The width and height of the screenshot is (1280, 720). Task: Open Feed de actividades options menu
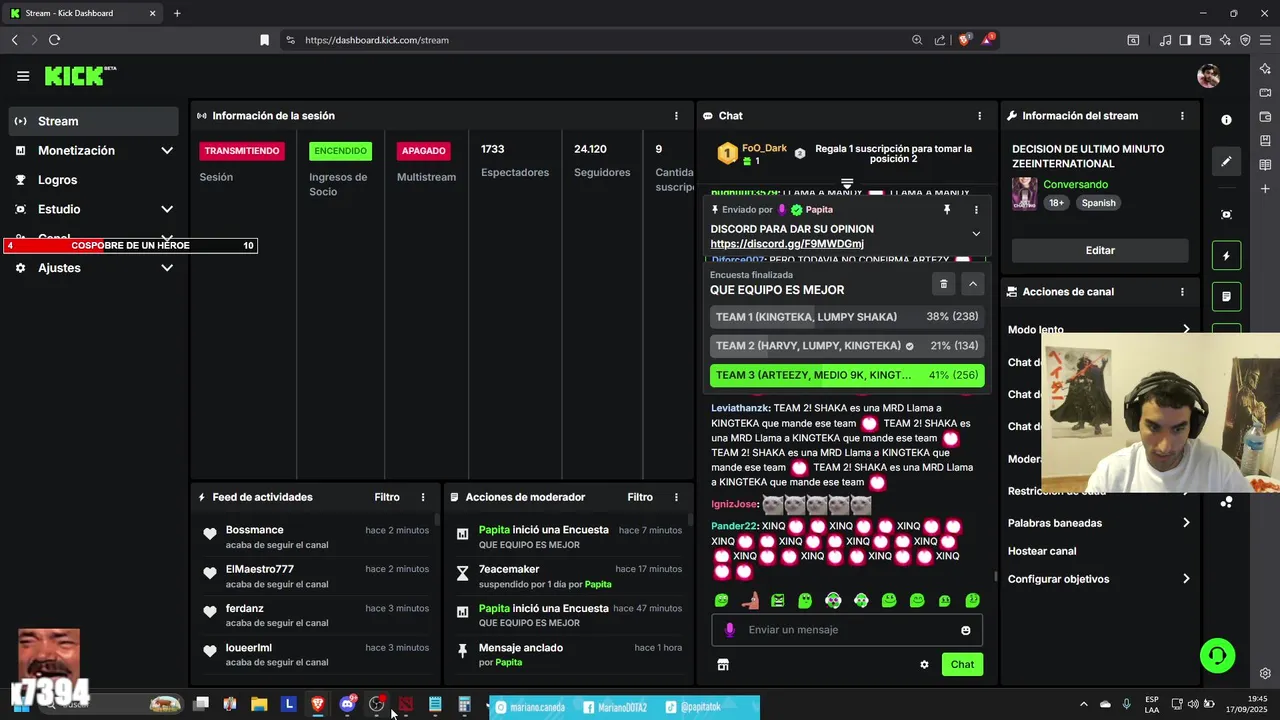pos(423,497)
